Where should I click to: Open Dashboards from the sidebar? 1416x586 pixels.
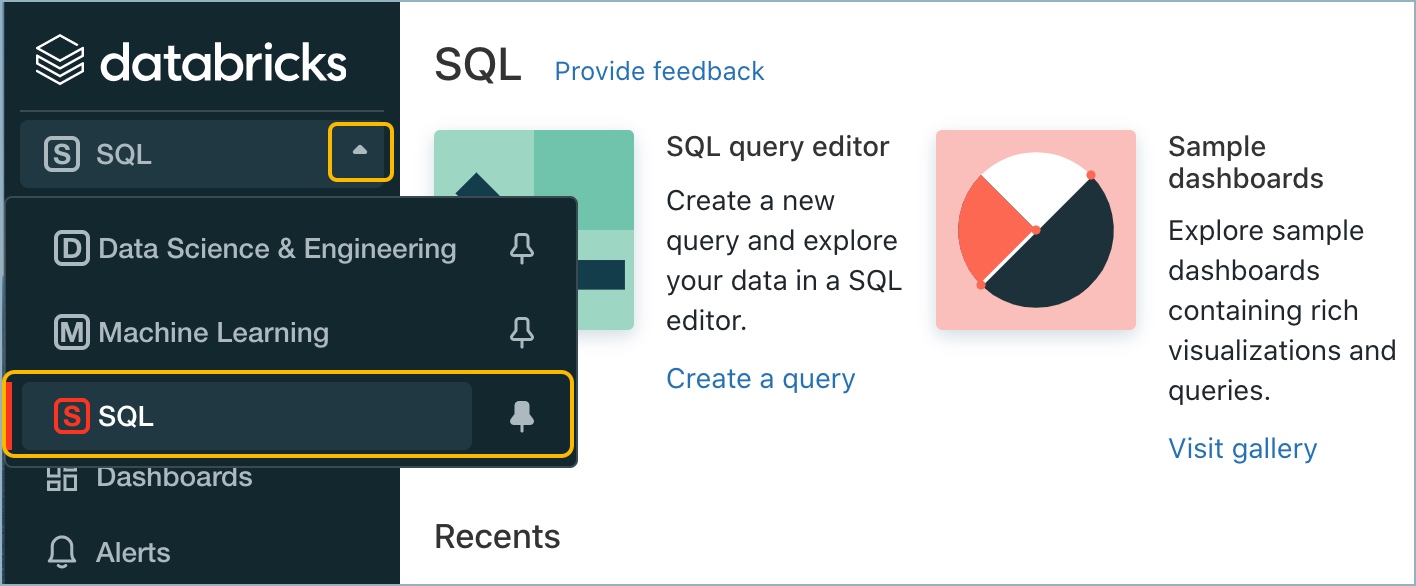coord(175,477)
